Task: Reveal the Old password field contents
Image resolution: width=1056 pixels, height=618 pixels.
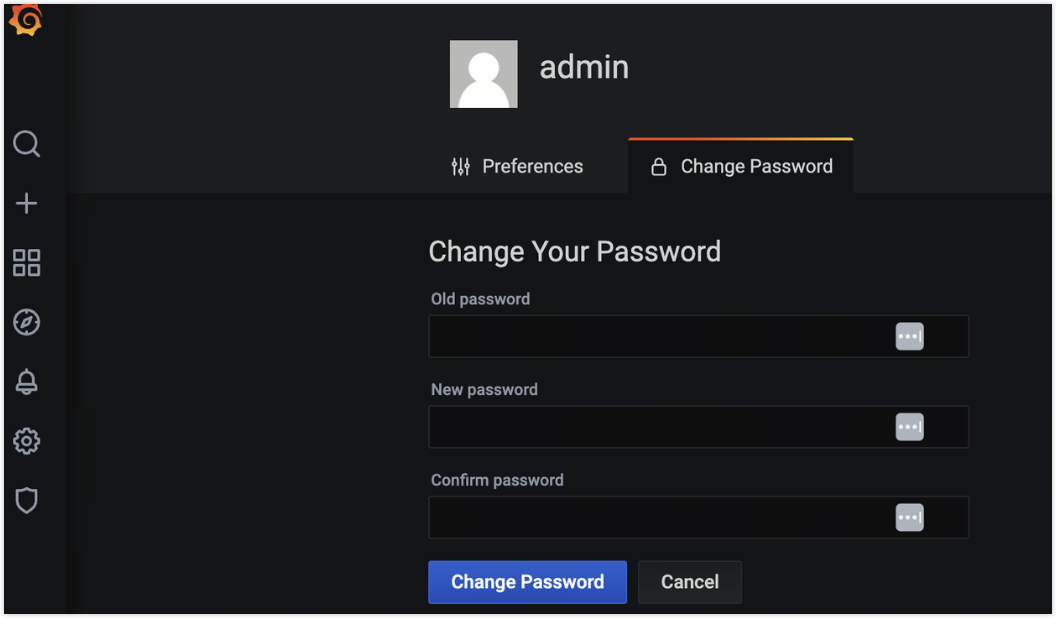Action: (x=909, y=336)
